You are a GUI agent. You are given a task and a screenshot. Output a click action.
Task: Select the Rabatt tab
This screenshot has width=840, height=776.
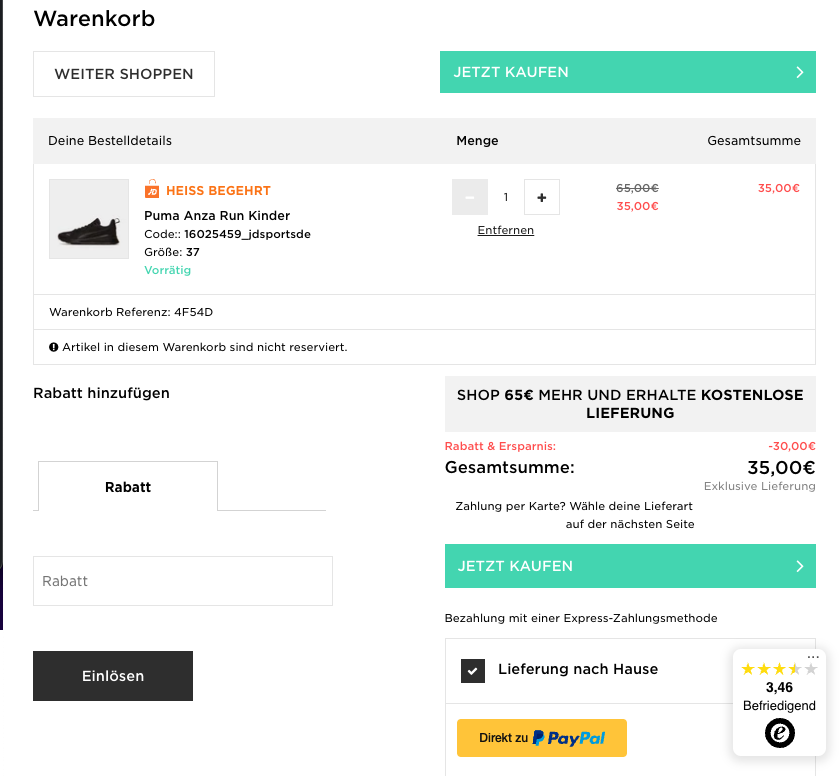128,487
